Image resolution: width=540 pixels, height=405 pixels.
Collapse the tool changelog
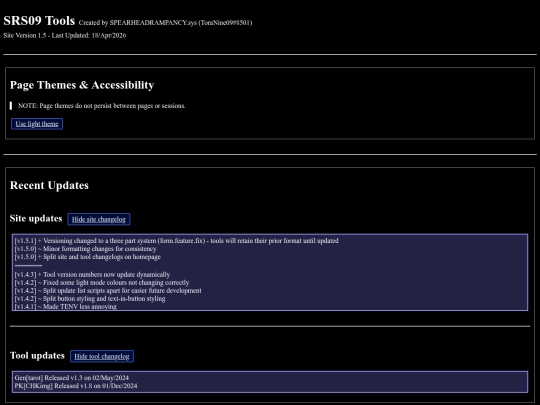102,356
